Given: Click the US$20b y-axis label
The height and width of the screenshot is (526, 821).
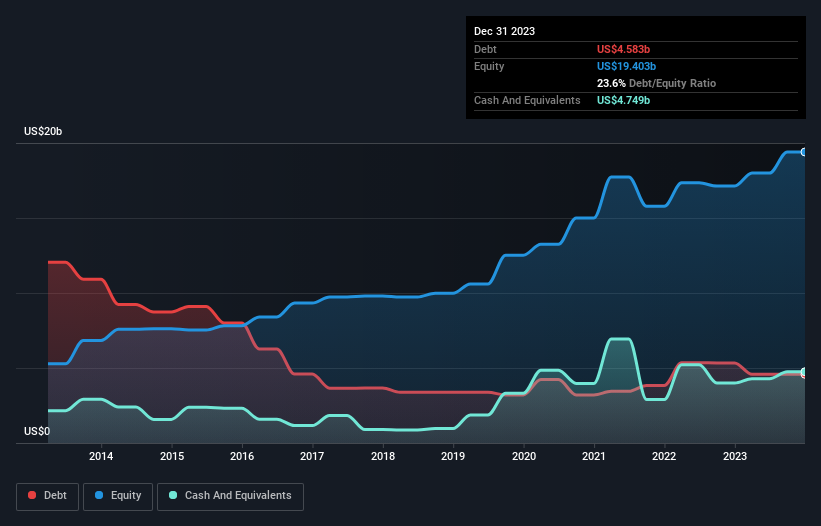Looking at the screenshot, I should click(x=43, y=131).
